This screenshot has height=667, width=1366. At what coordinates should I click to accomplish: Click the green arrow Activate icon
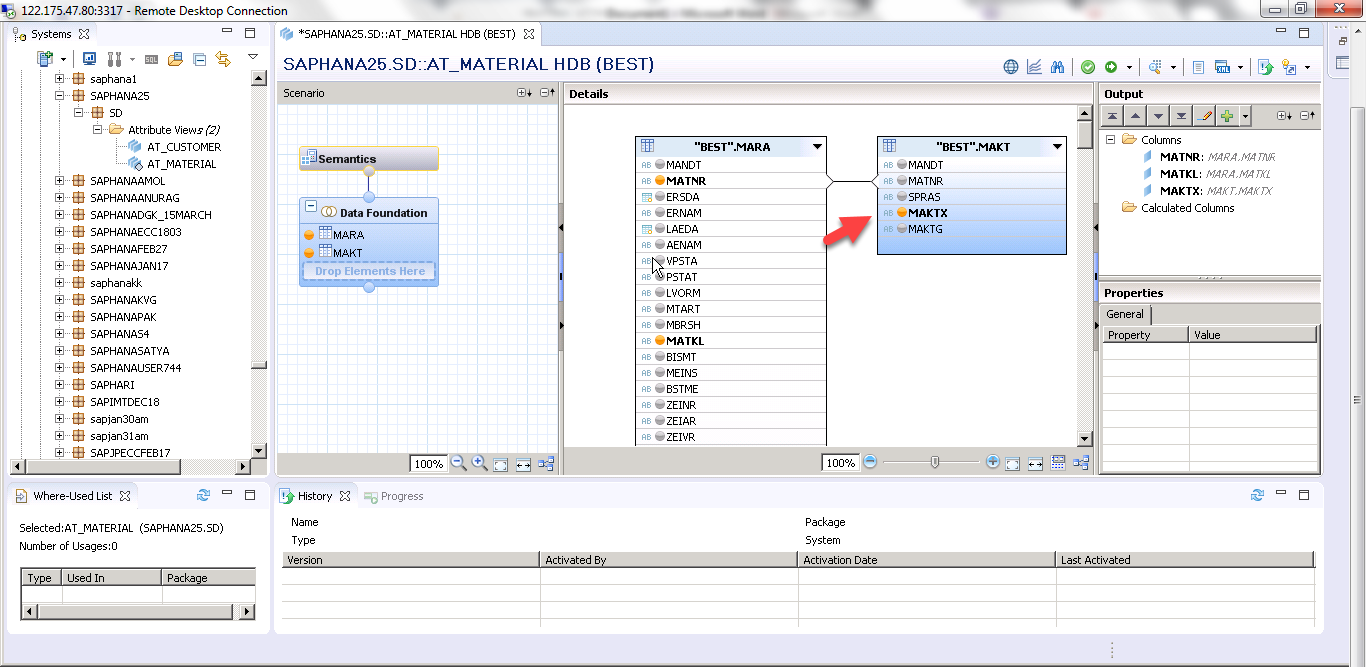coord(1111,67)
